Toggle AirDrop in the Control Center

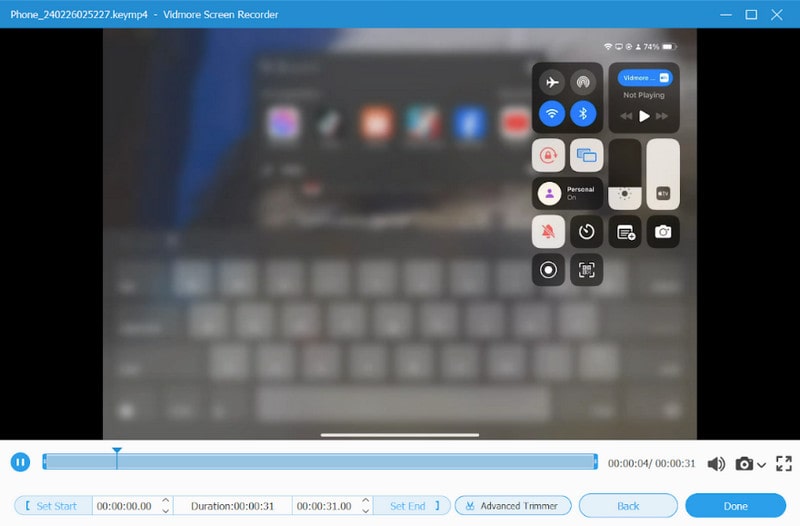click(583, 82)
